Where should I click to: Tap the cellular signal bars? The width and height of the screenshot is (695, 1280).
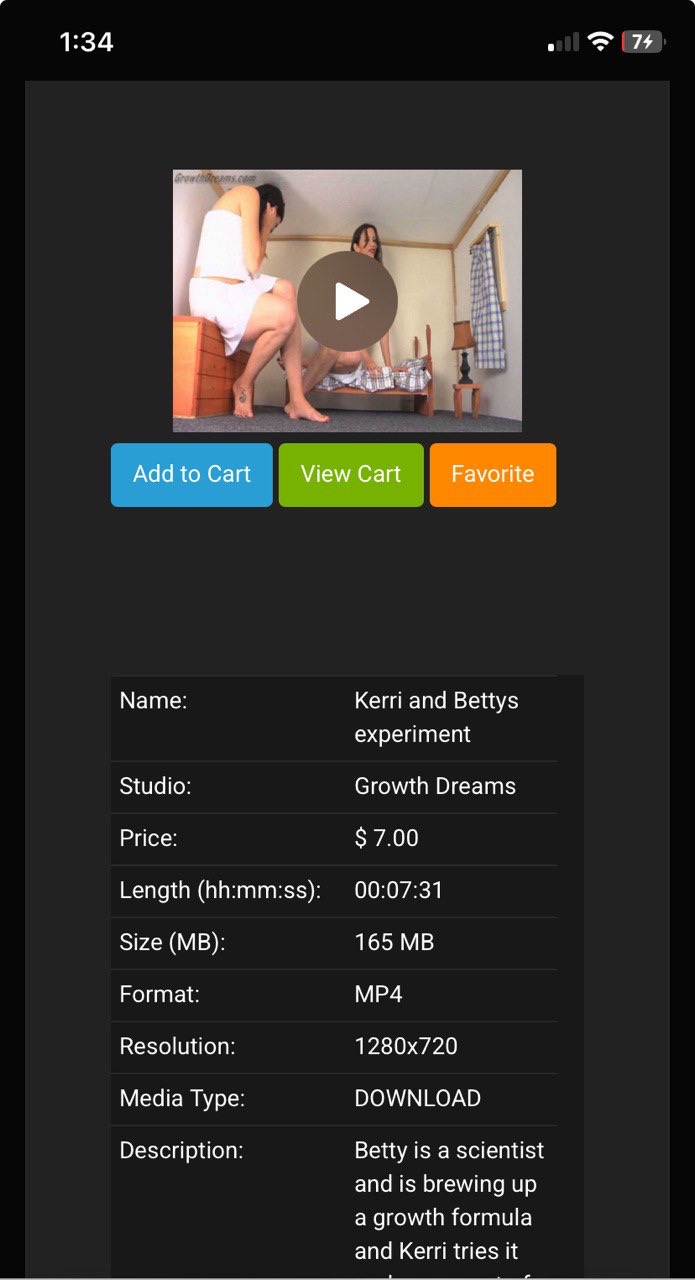564,42
